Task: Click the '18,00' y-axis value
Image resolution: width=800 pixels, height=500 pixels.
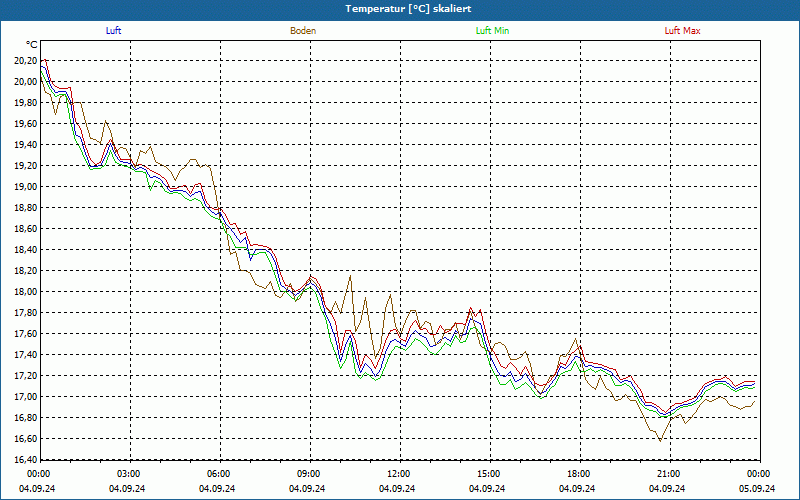Action: (26, 292)
